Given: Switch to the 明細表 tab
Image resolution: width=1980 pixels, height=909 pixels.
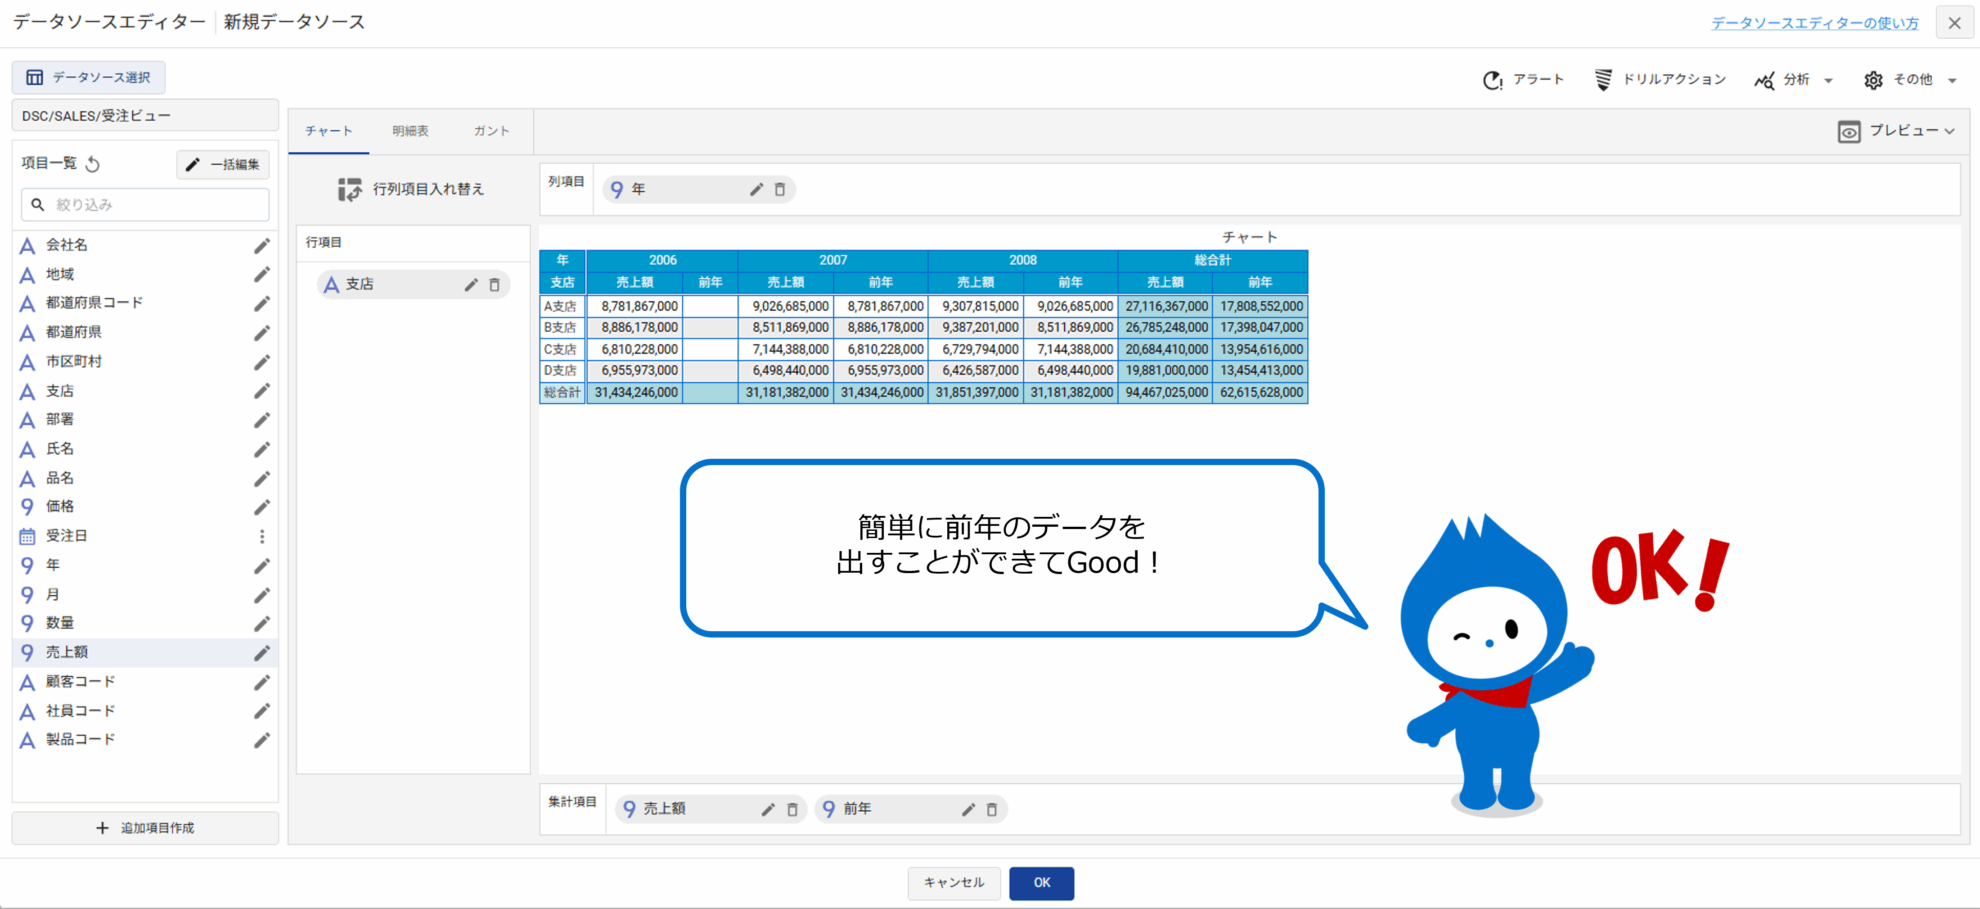Looking at the screenshot, I should click(x=410, y=131).
